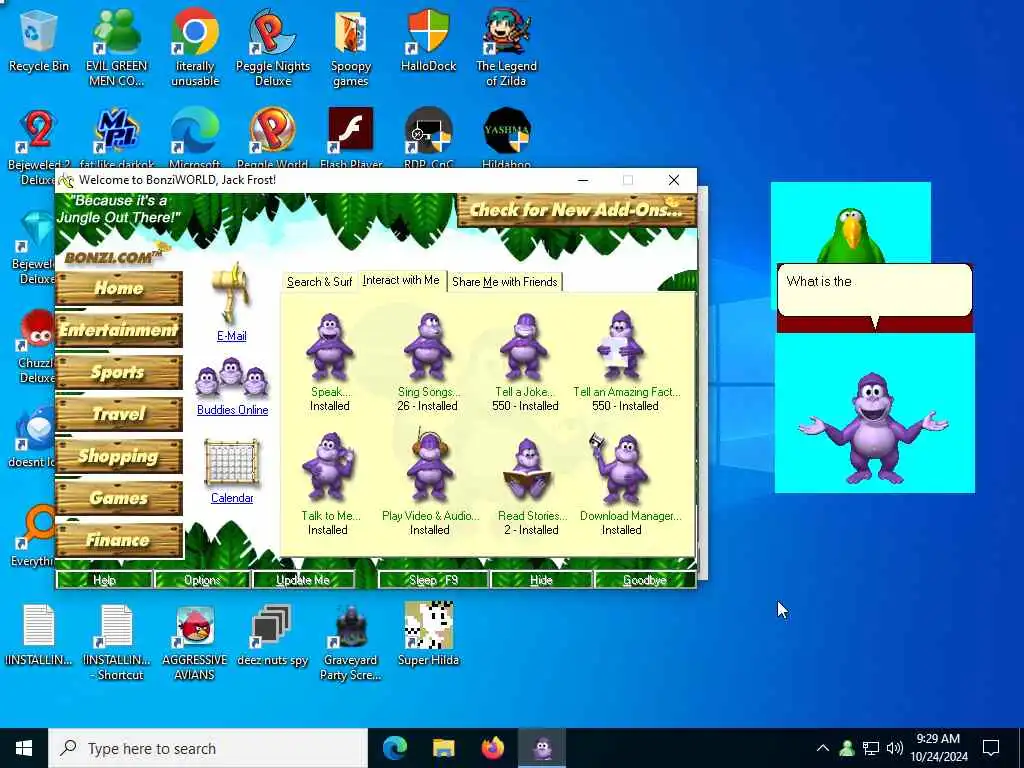The width and height of the screenshot is (1024, 768).
Task: Click the purple Bonzi gorilla desktop character
Action: pos(873,428)
